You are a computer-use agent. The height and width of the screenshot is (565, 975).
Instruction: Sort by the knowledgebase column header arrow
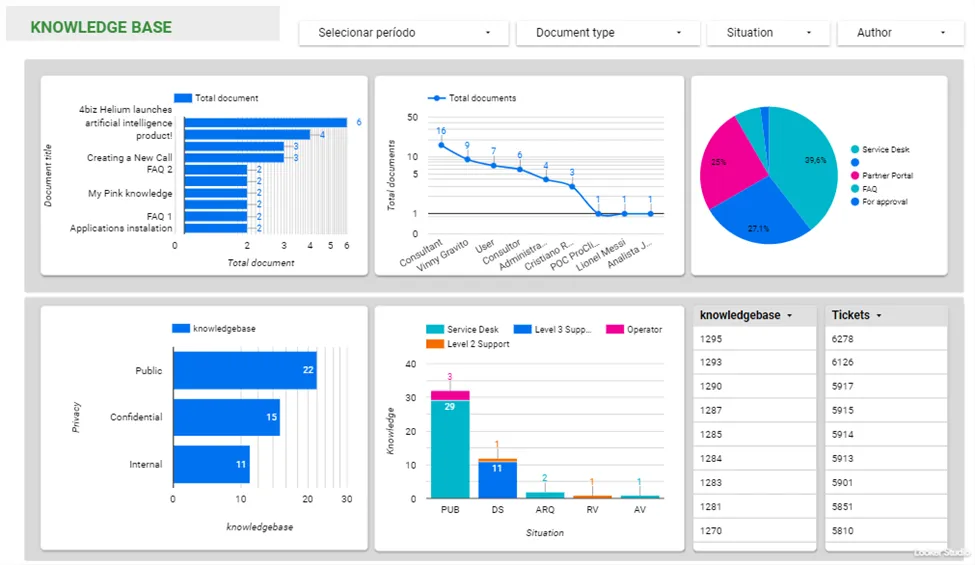[x=790, y=316]
